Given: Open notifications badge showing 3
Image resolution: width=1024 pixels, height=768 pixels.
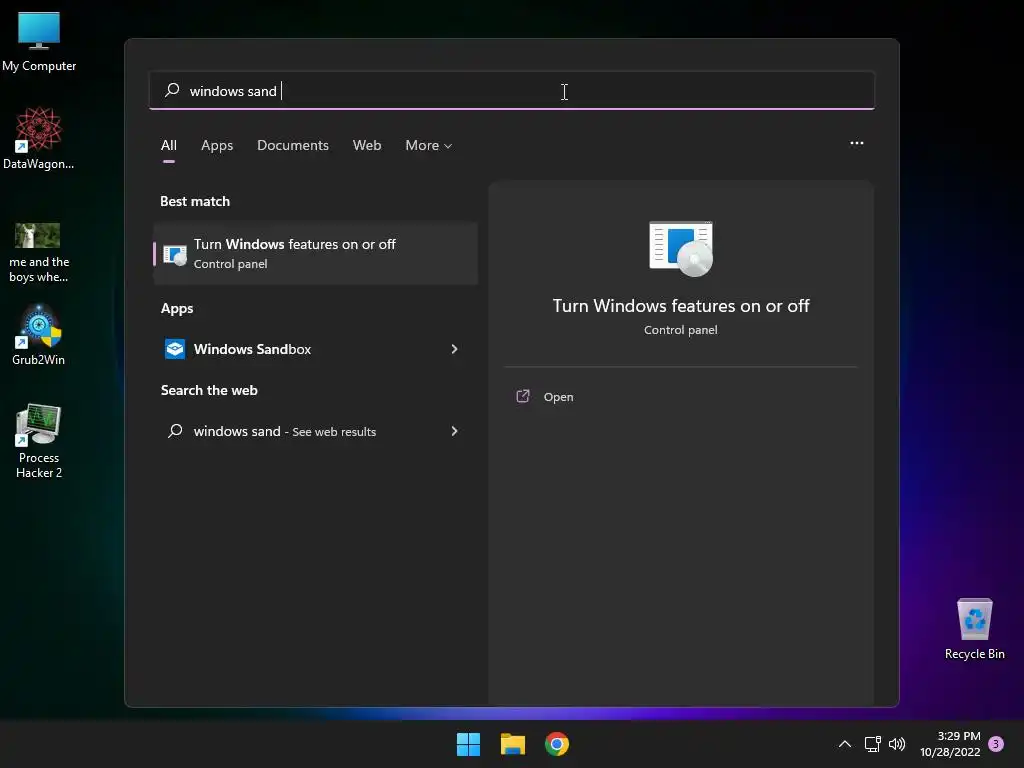Looking at the screenshot, I should click(x=996, y=744).
